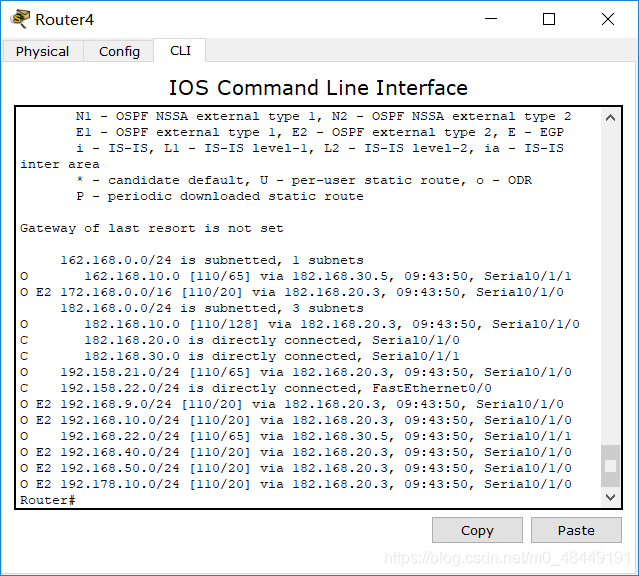Click the 'E1 - OSPF external type 1' line

pos(320,132)
